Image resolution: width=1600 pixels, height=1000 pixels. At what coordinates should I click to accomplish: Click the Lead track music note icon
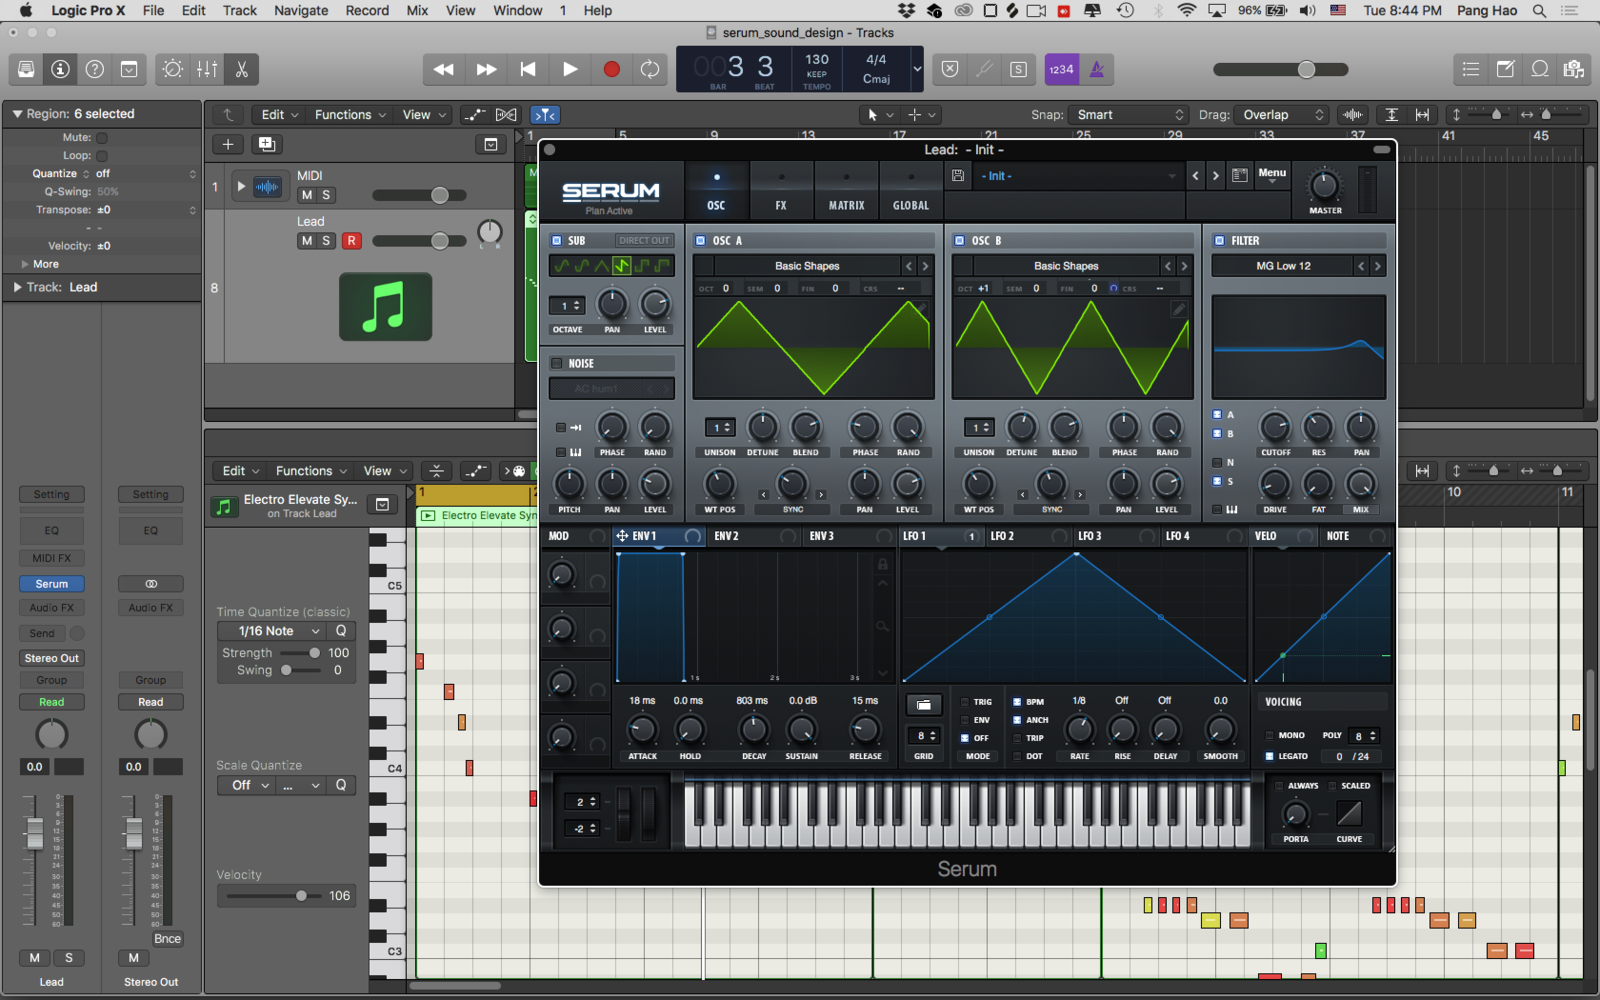pos(385,307)
